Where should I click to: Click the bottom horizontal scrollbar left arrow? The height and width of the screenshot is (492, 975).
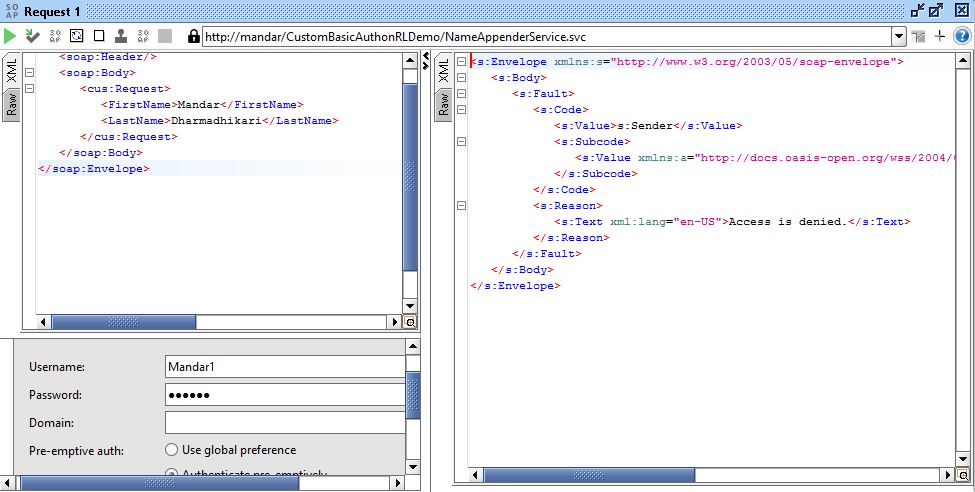tap(8, 483)
